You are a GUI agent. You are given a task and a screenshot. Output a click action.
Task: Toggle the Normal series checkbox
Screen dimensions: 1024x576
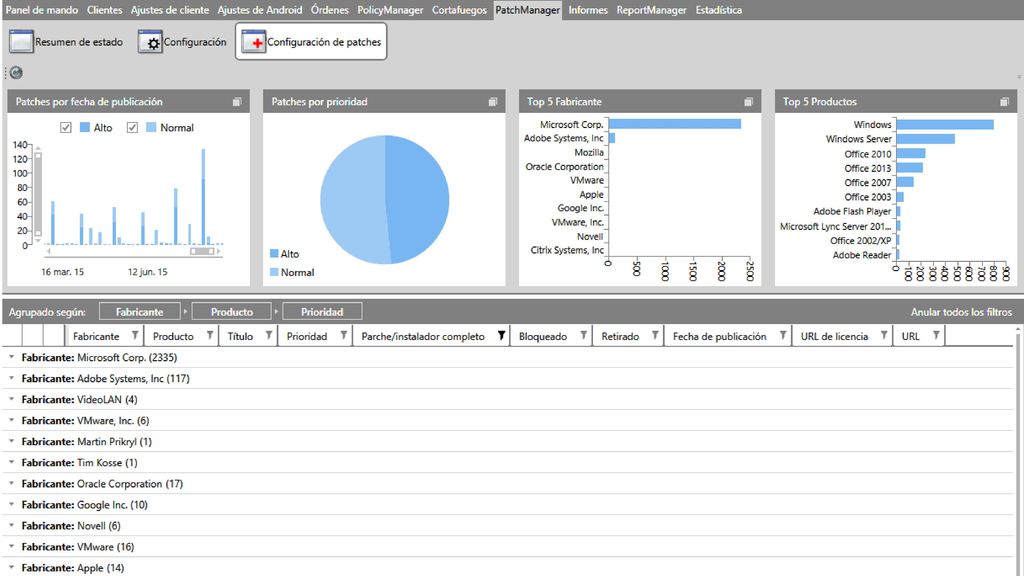[x=132, y=127]
